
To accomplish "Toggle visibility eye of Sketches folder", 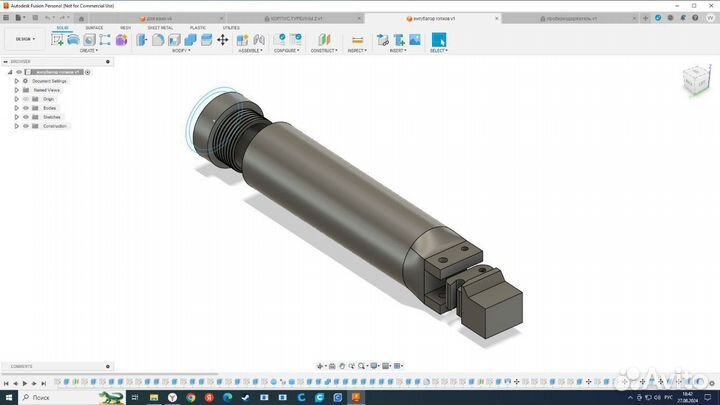I will click(25, 117).
